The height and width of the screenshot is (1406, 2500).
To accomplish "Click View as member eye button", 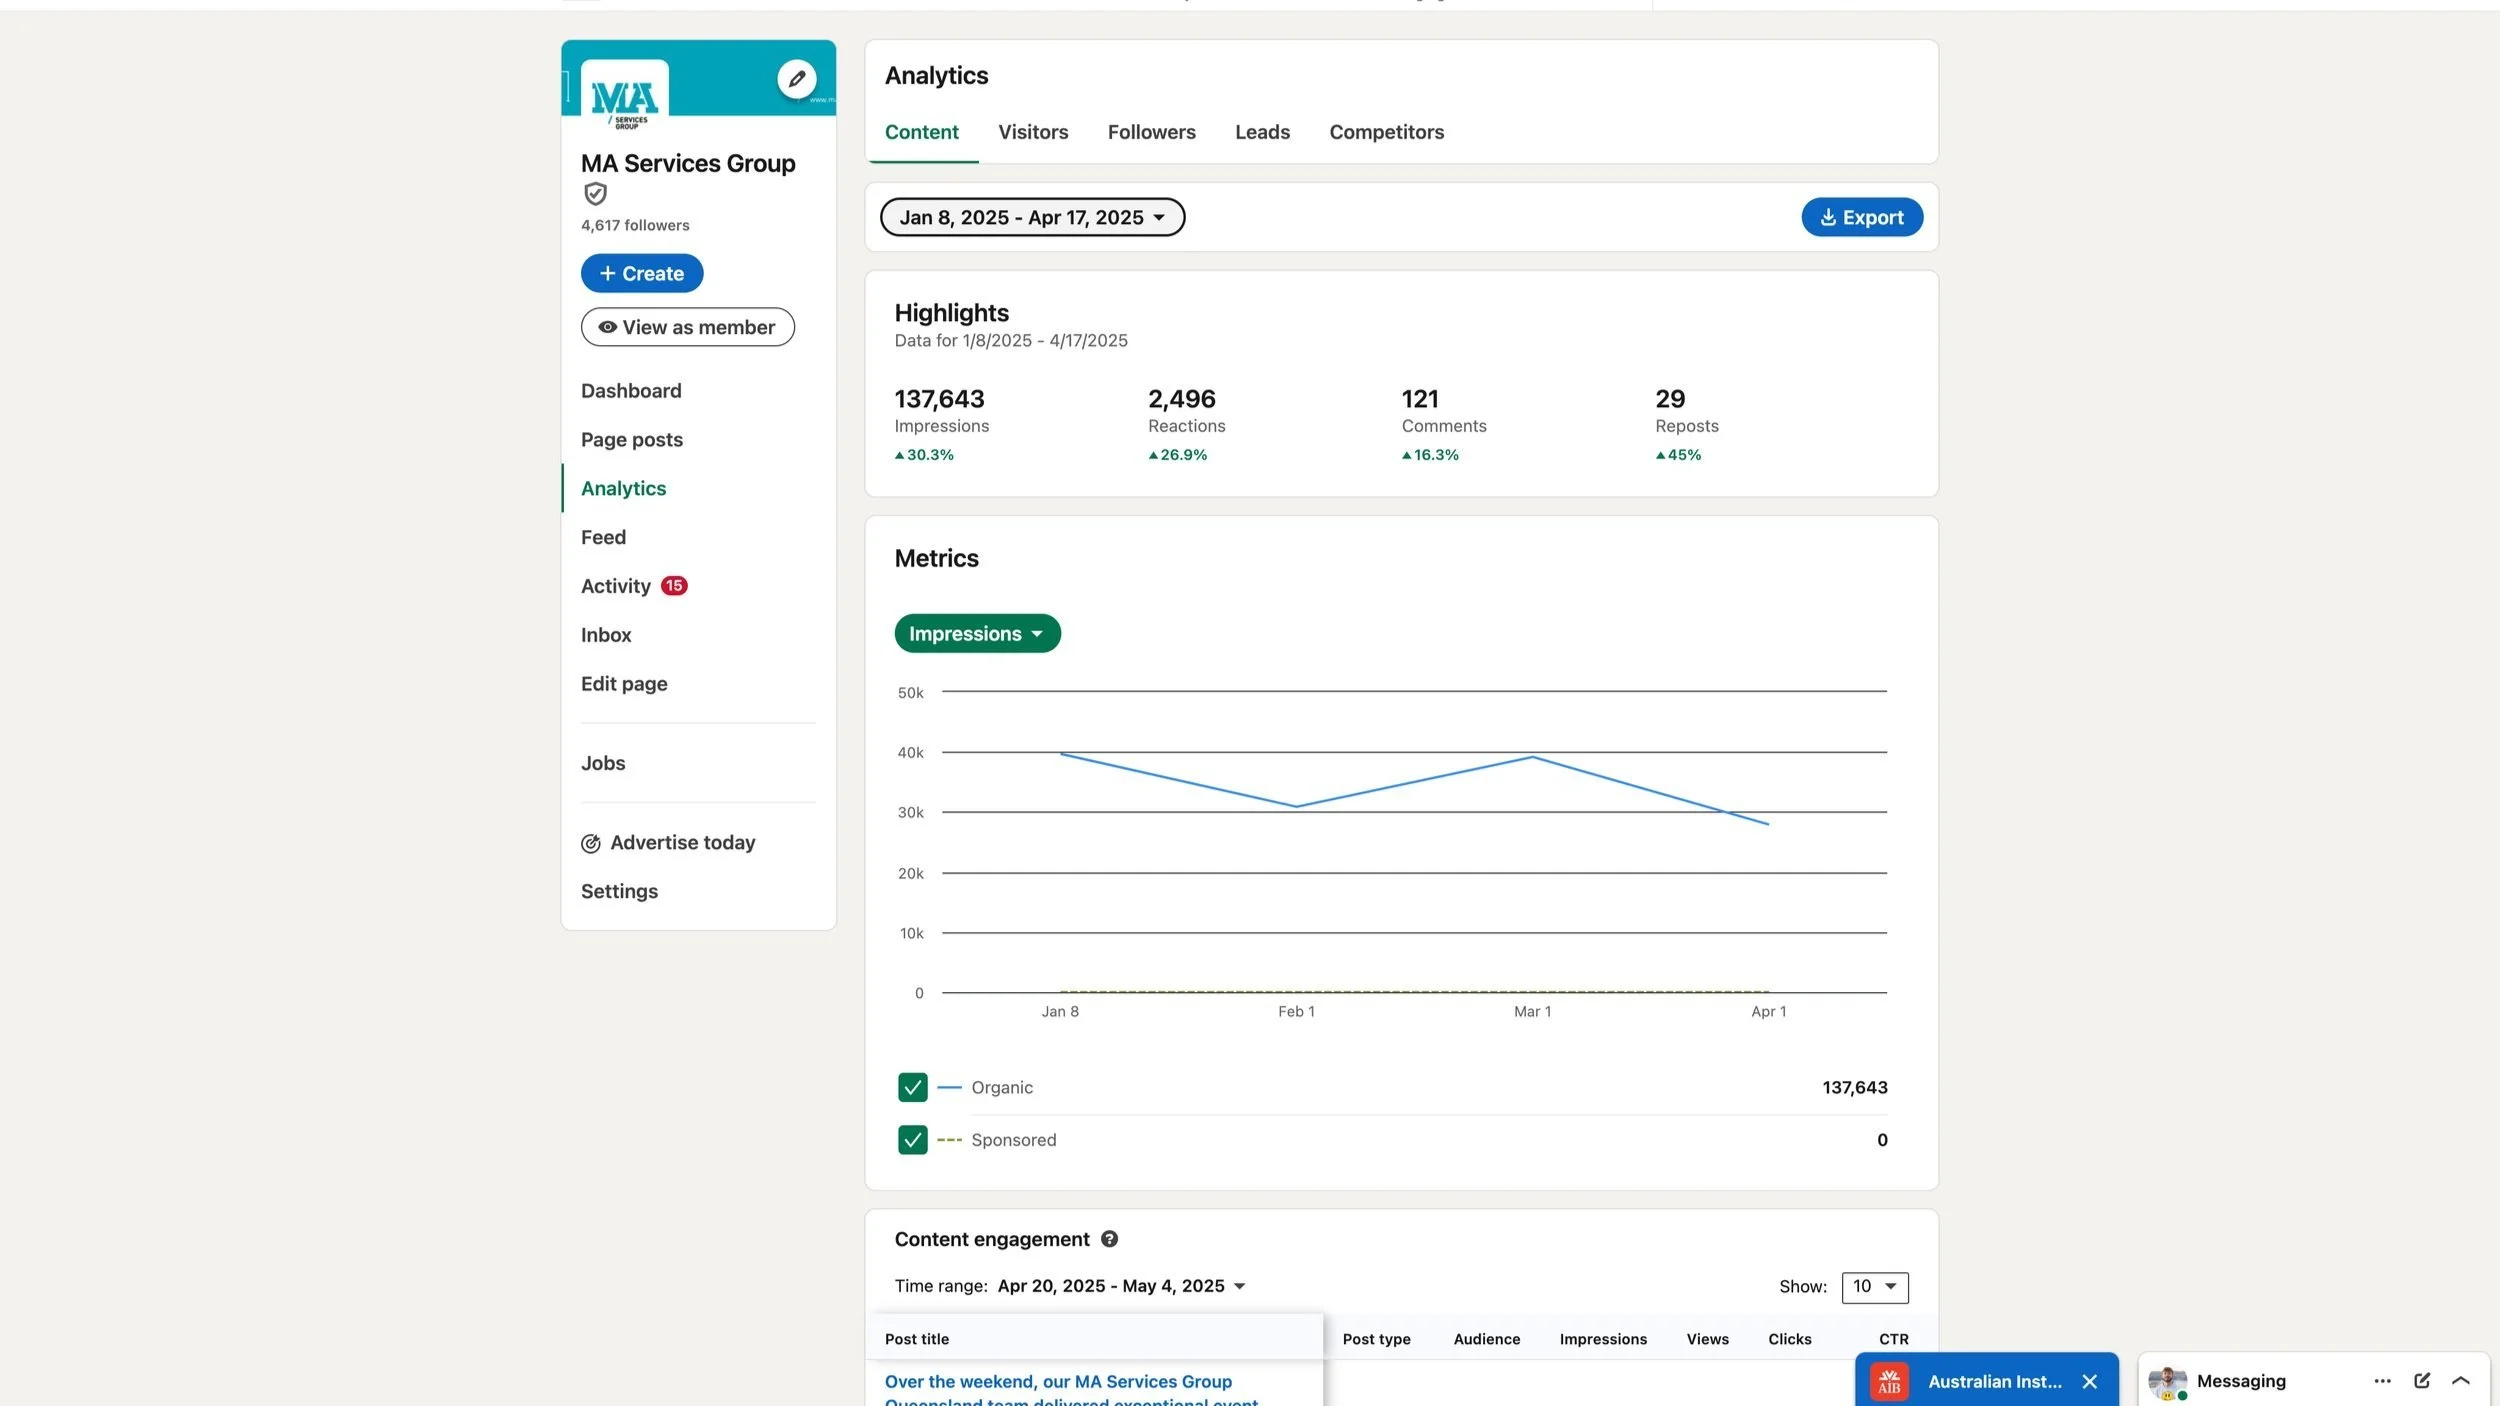I will 687,327.
